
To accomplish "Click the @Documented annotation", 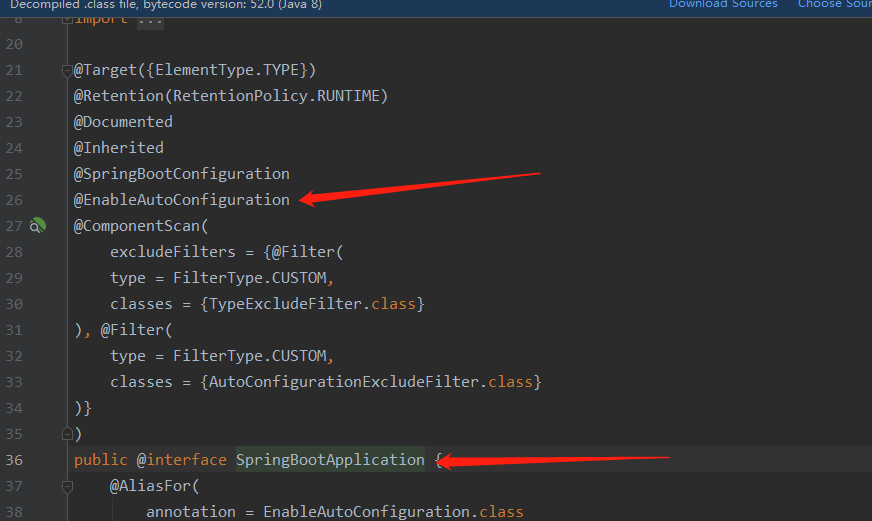I will (x=123, y=122).
